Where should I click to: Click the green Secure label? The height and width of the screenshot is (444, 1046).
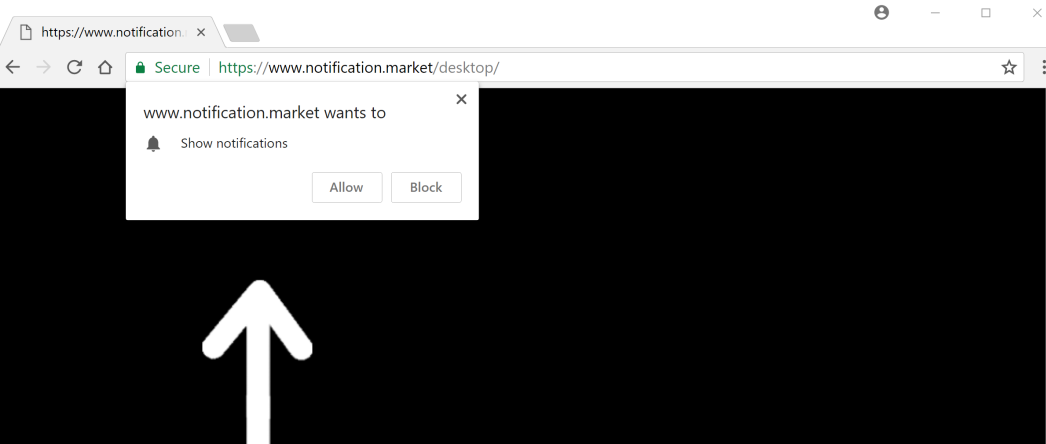click(177, 67)
